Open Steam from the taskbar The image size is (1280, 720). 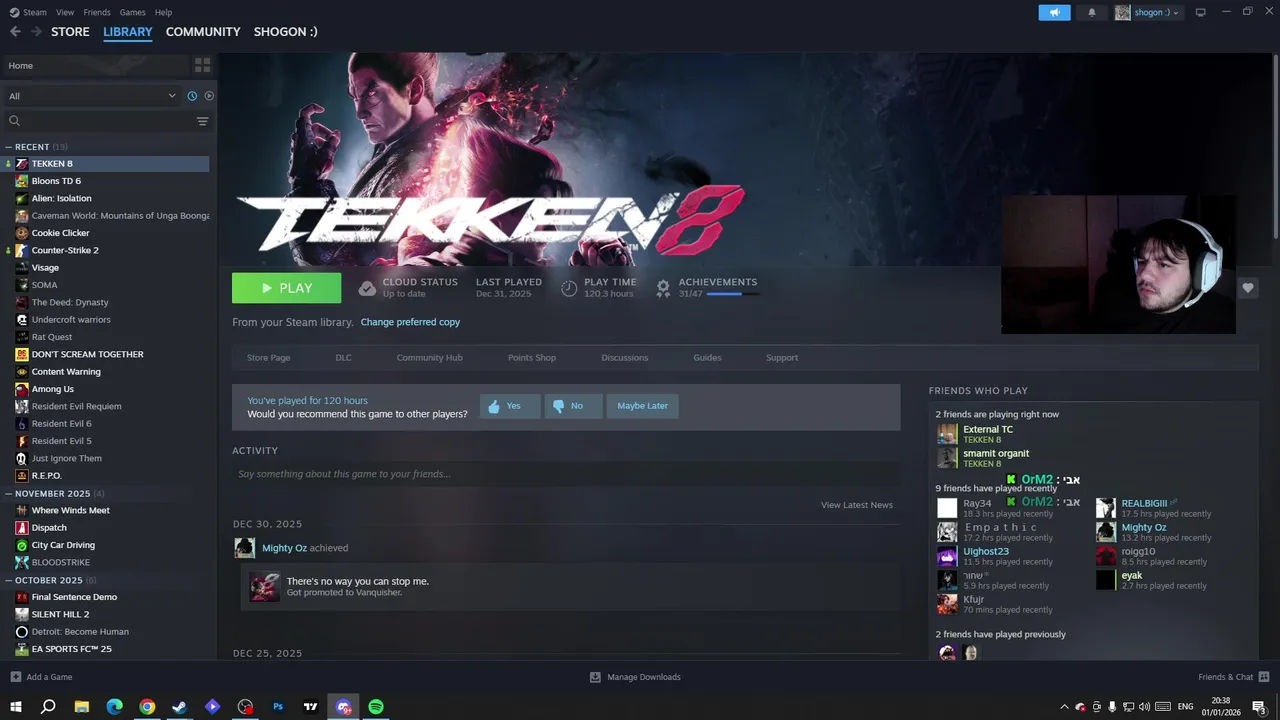pos(180,707)
